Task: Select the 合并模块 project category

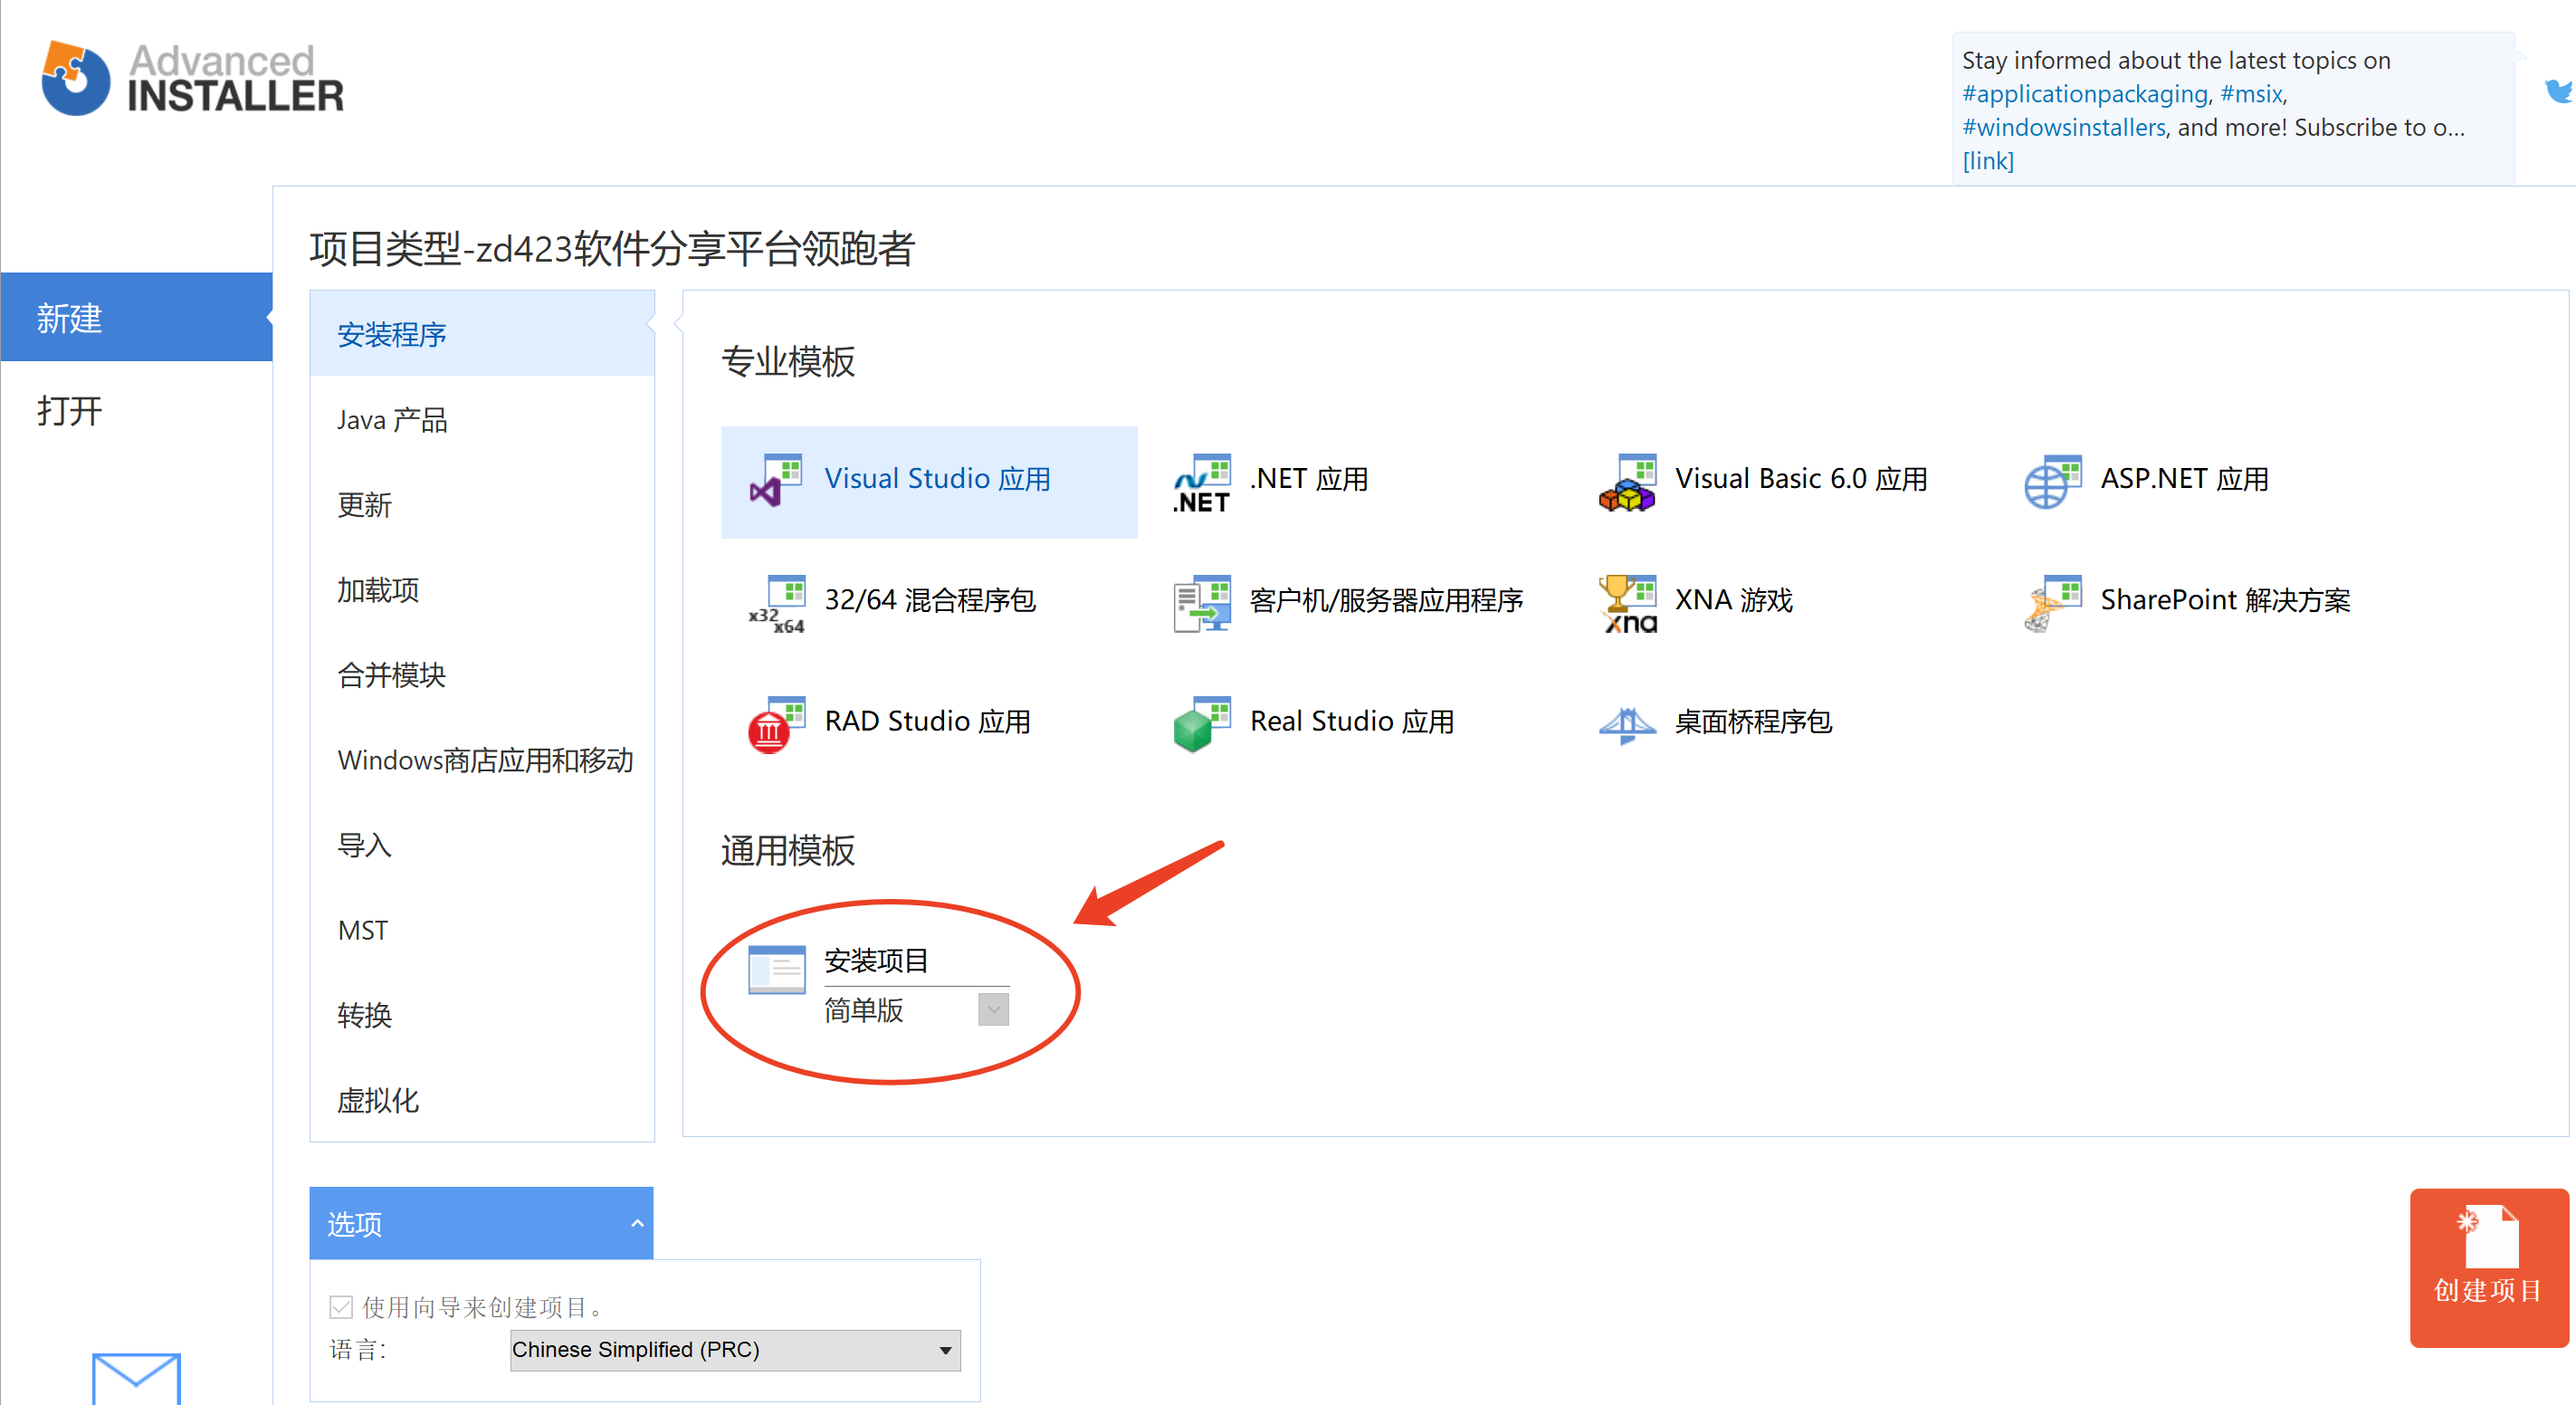Action: pos(391,675)
